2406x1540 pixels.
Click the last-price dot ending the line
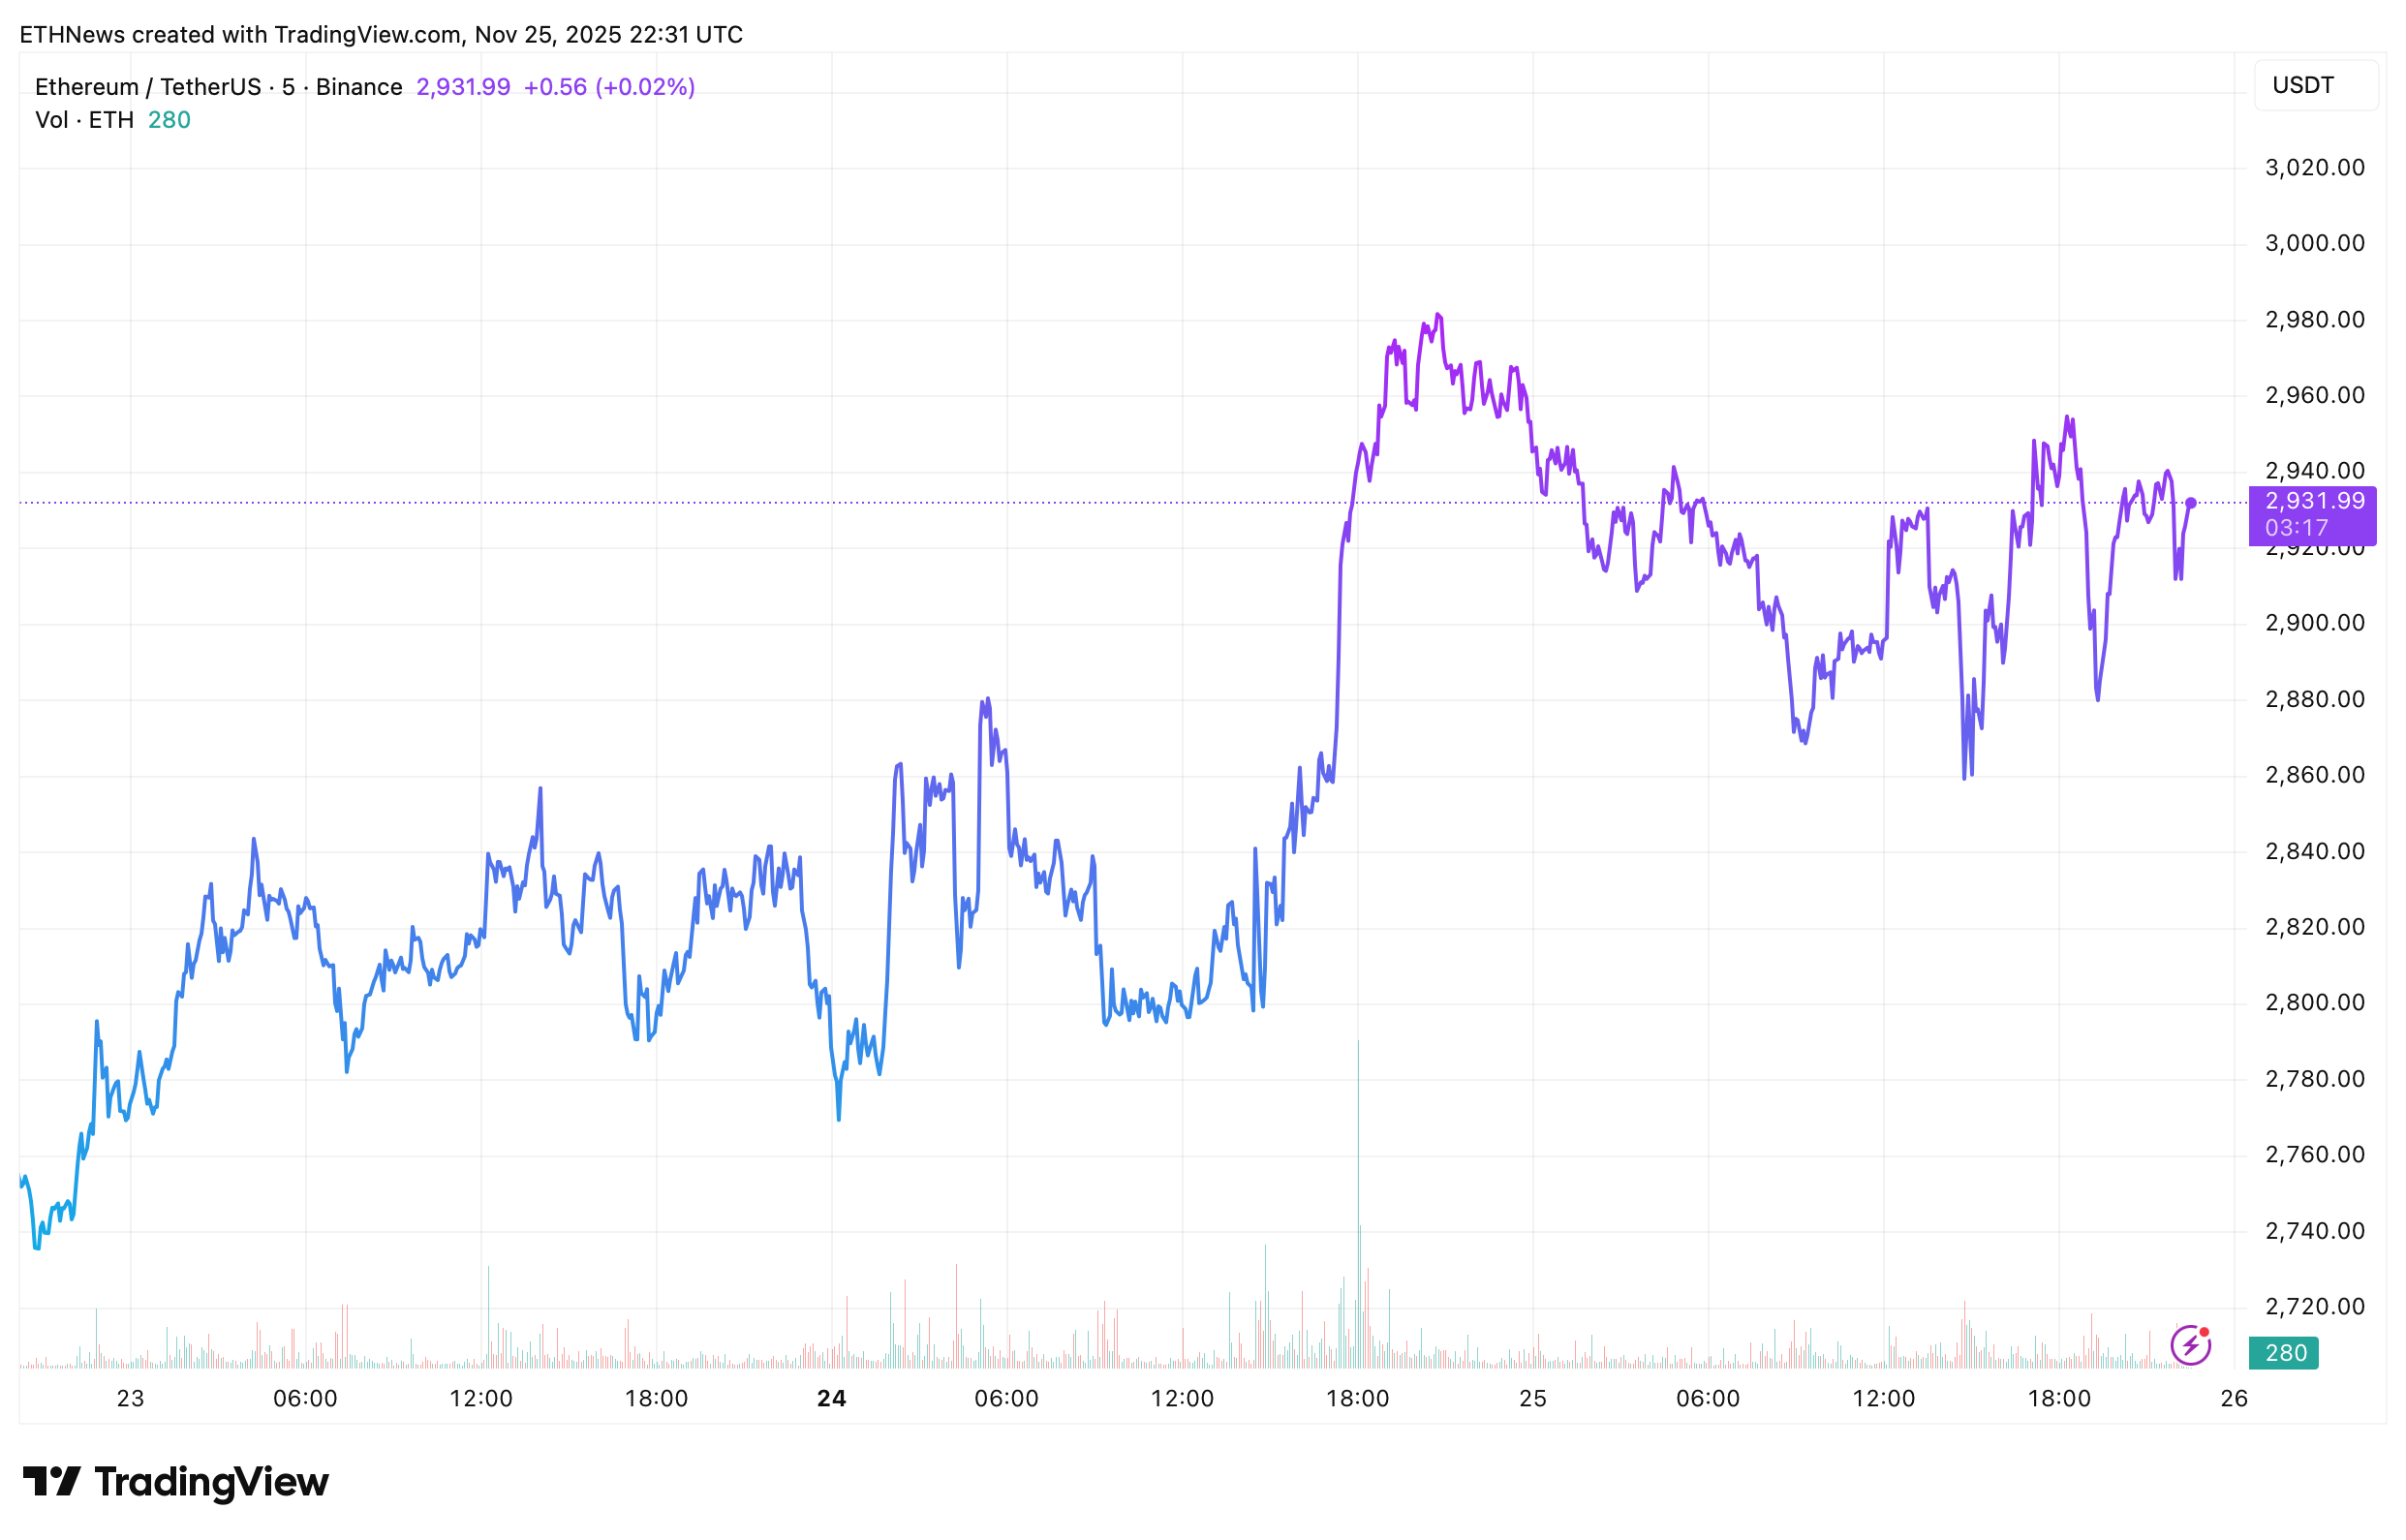pos(2190,503)
